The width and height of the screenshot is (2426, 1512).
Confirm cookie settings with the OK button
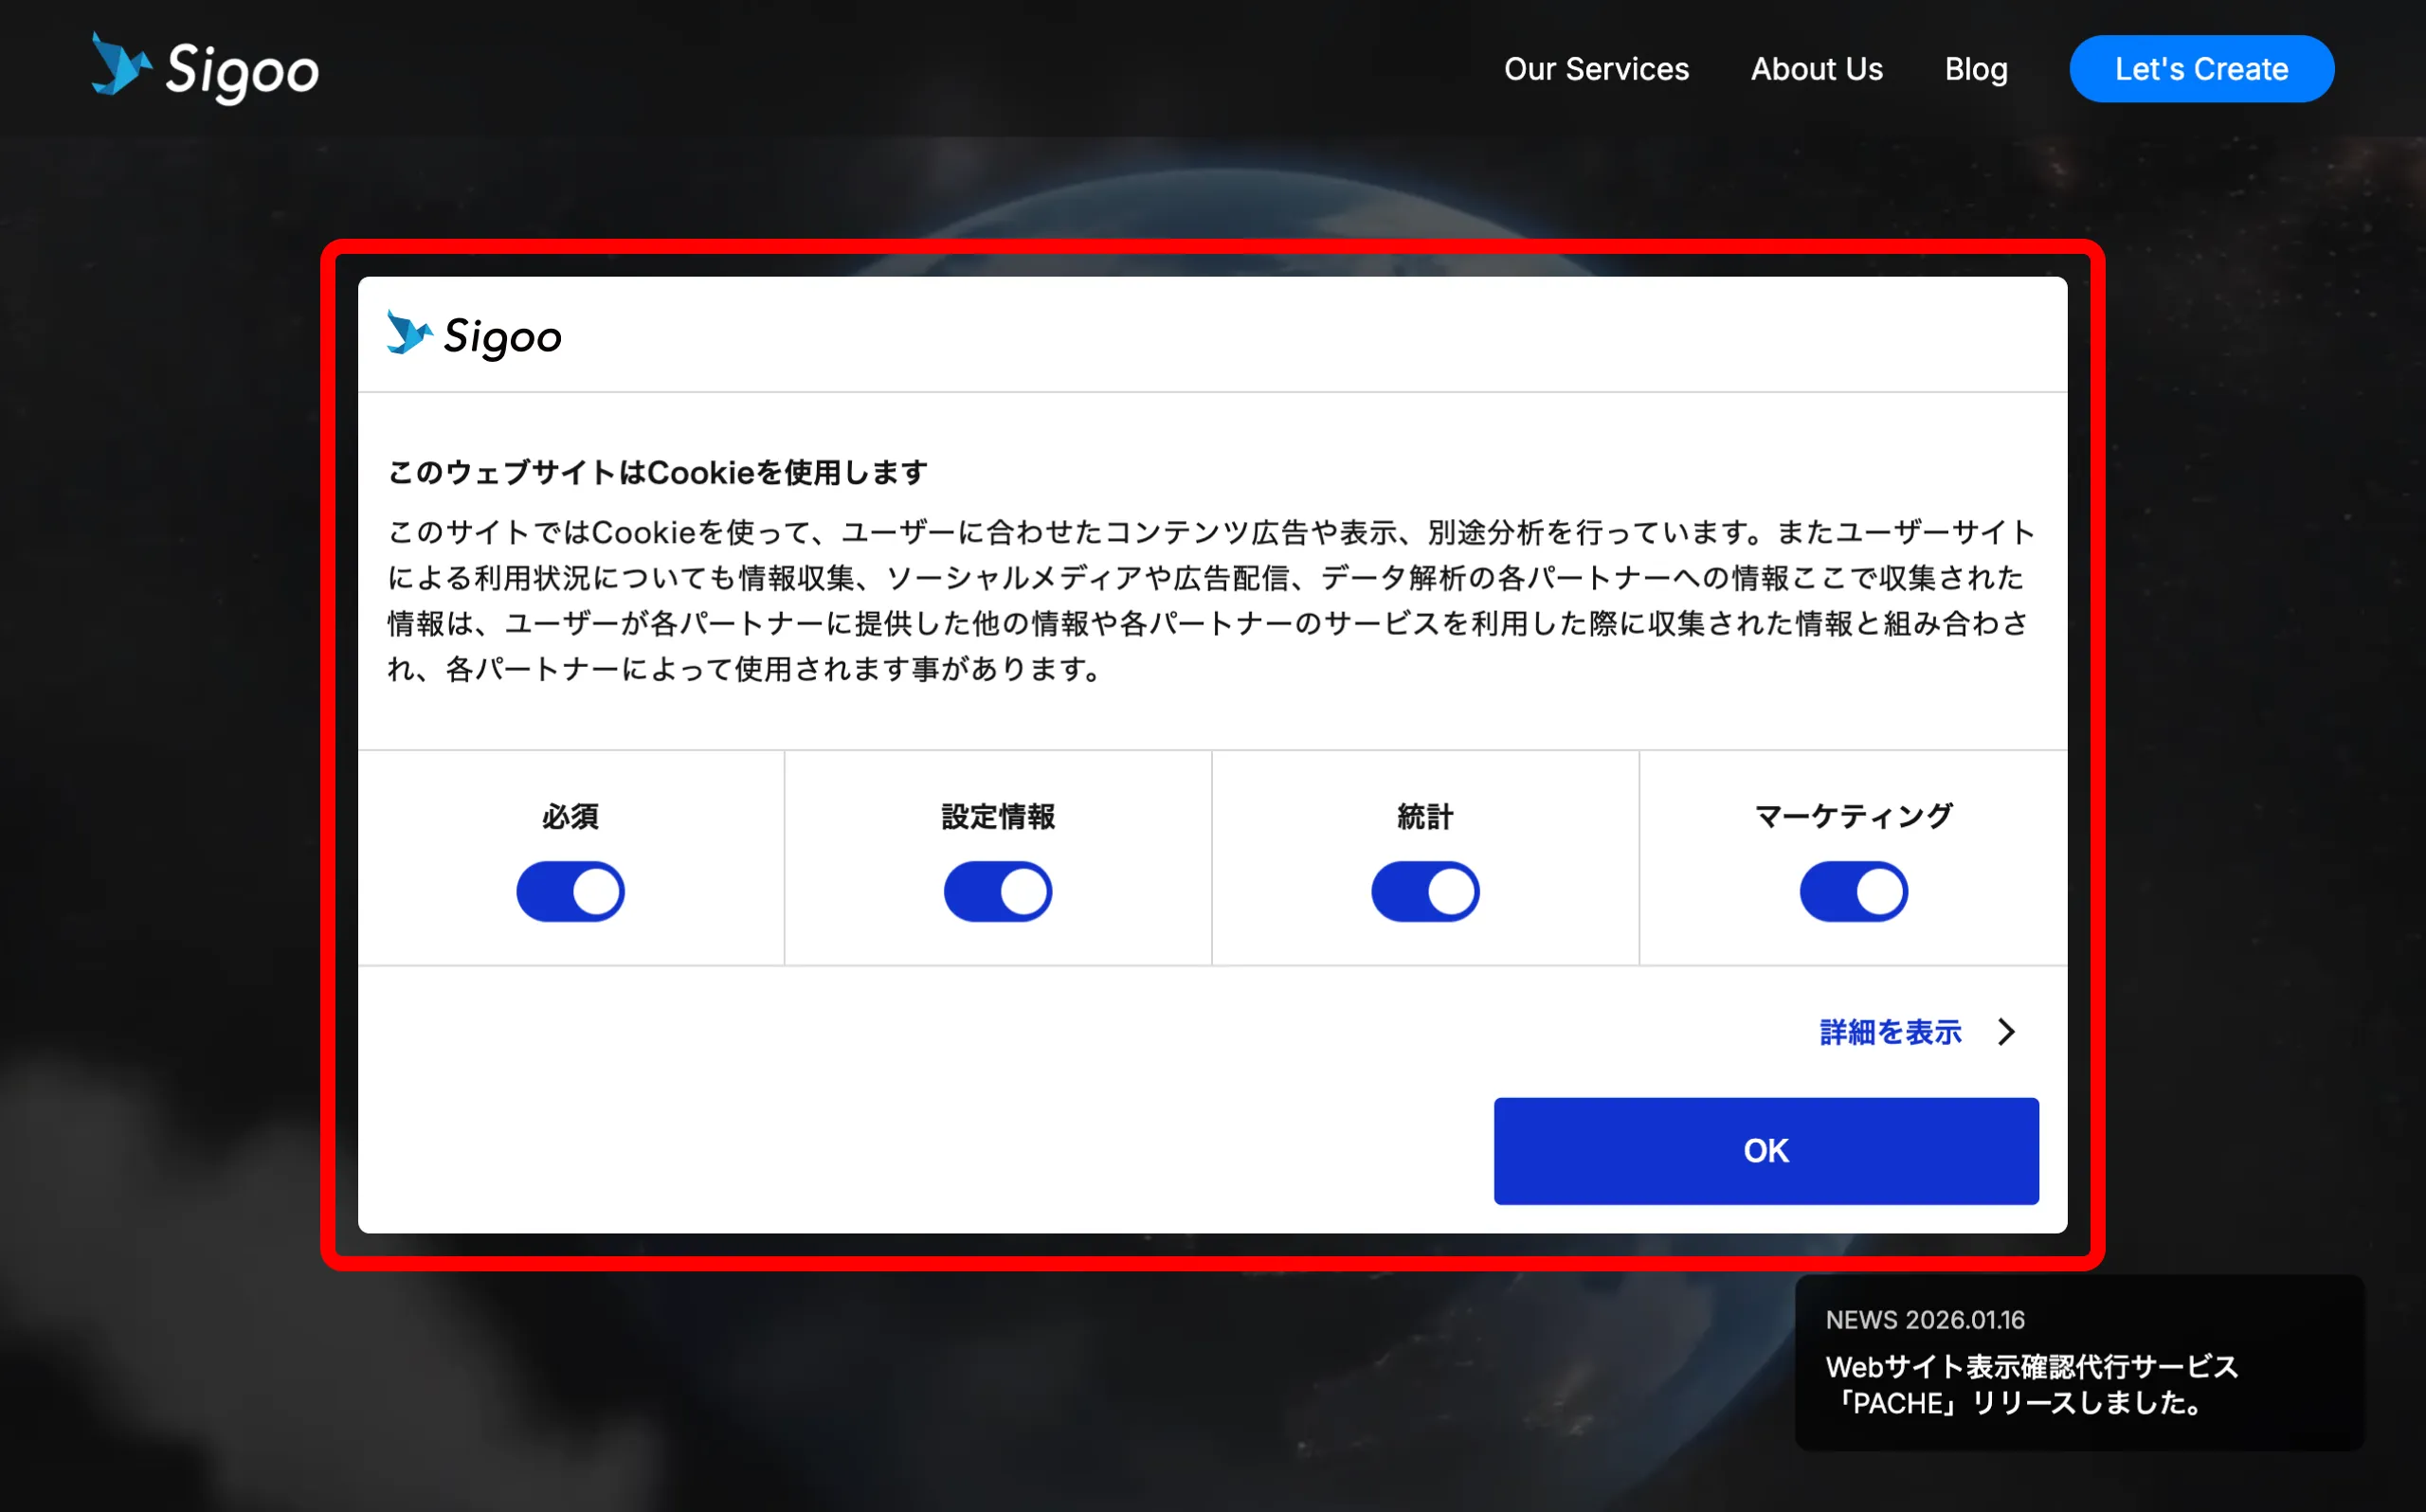tap(1766, 1151)
